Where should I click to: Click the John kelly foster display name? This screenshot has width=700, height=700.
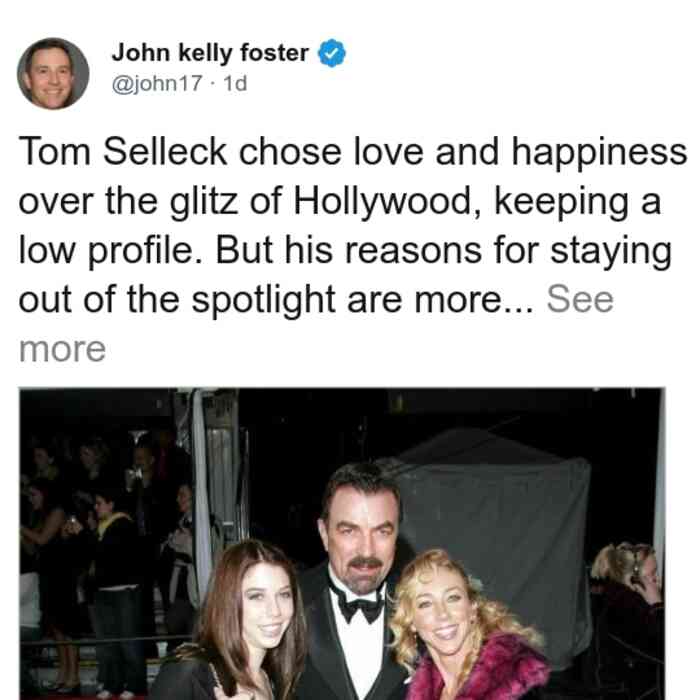coord(210,53)
